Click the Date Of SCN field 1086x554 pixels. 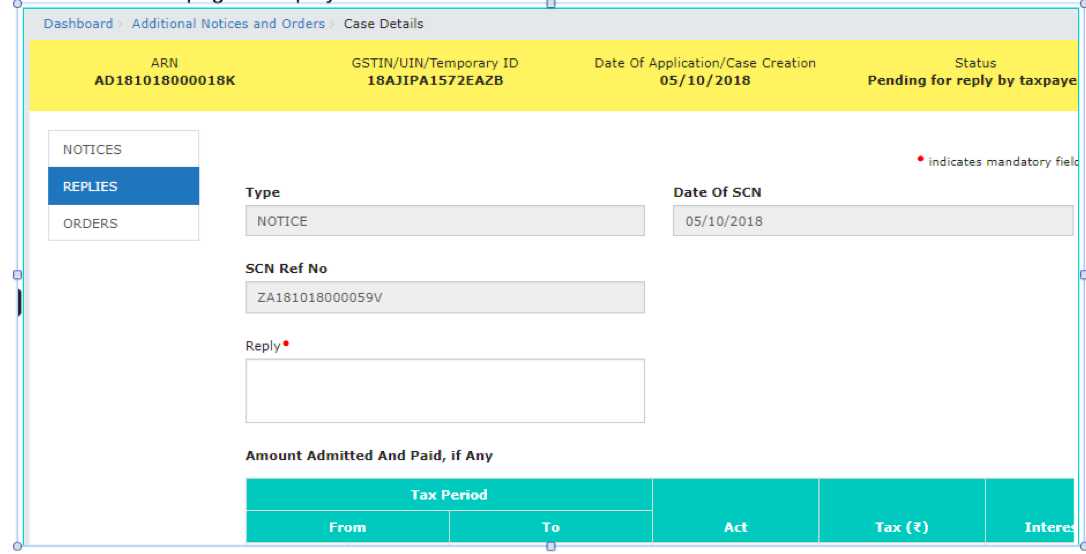click(x=873, y=221)
